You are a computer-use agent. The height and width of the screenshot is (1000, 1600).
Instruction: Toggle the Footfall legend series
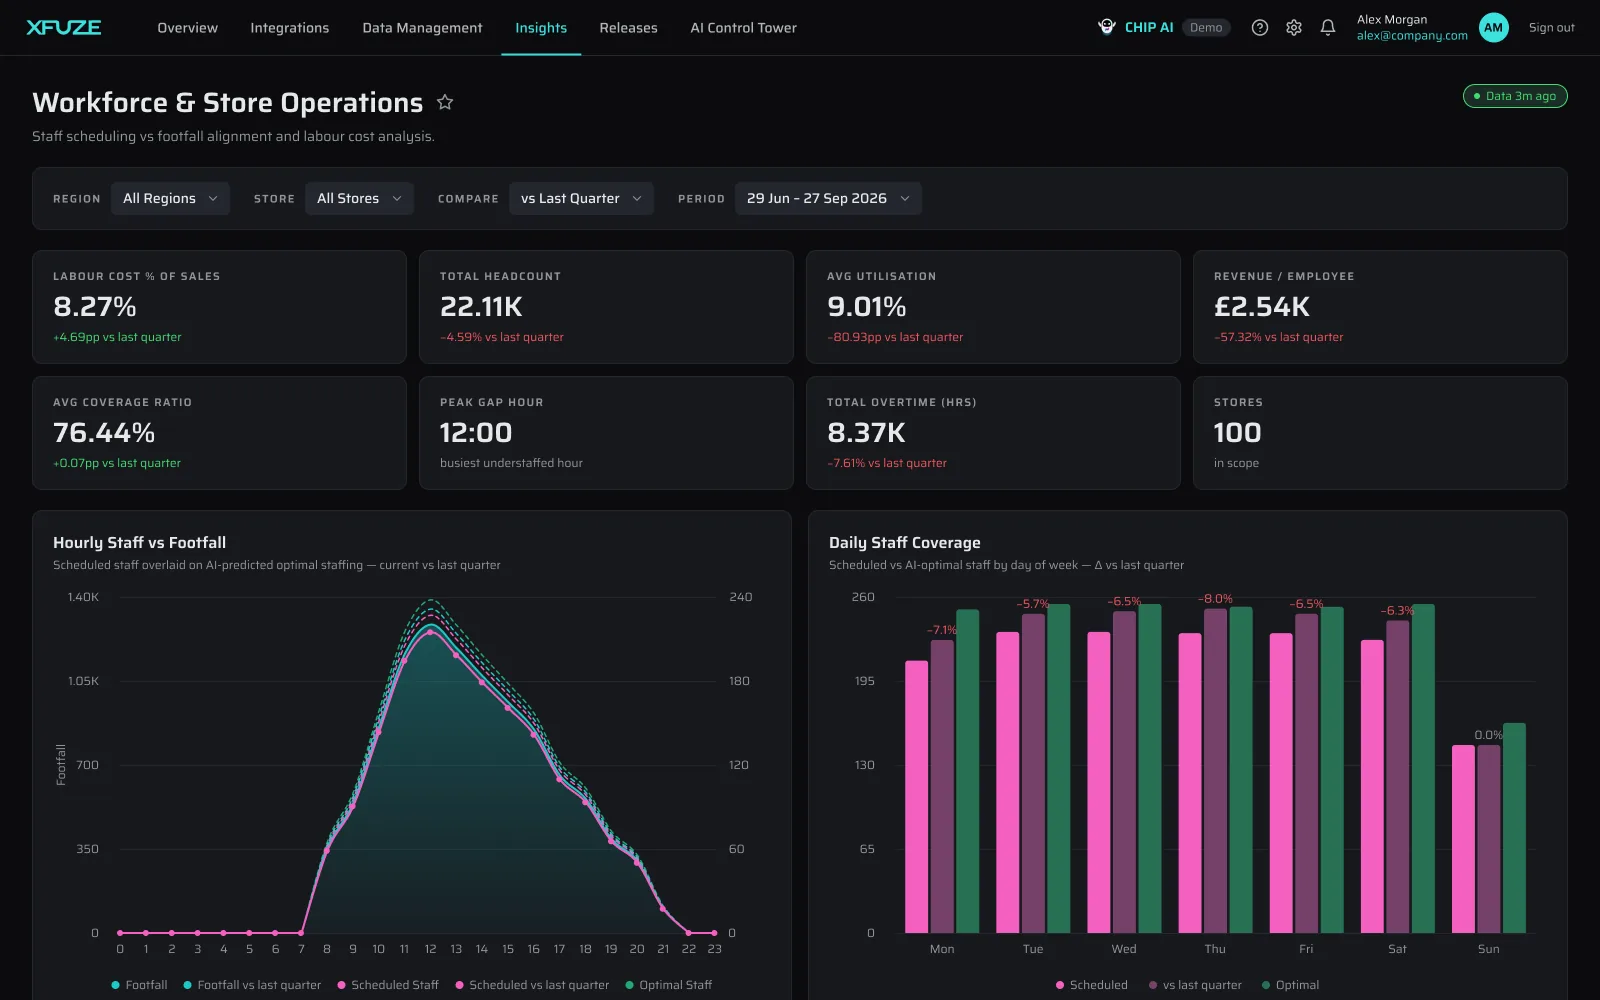(139, 985)
